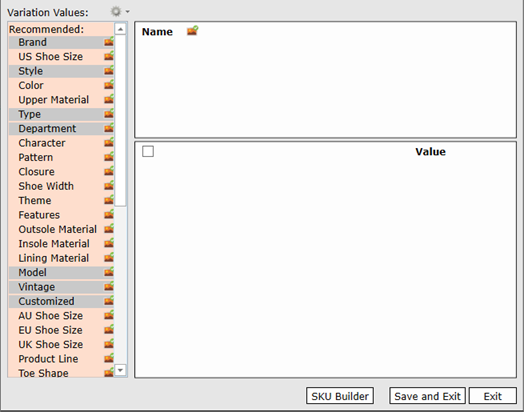
Task: Tick the select-all checkbox in the Value header
Action: (x=148, y=151)
